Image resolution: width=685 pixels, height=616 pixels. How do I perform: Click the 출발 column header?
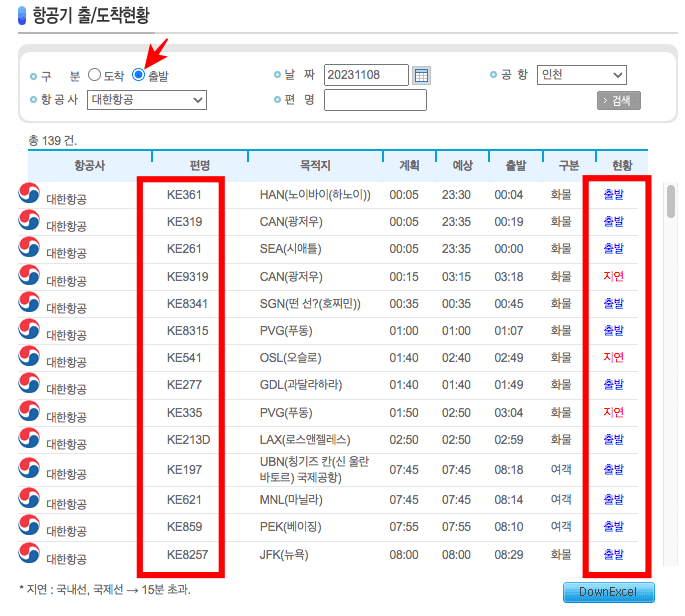coord(516,166)
